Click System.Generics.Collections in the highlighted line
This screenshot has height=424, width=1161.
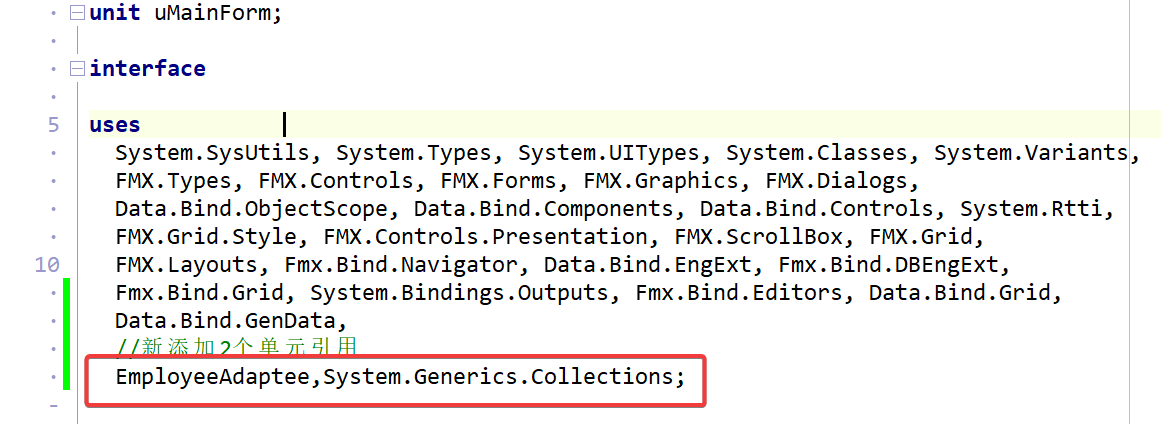point(501,377)
